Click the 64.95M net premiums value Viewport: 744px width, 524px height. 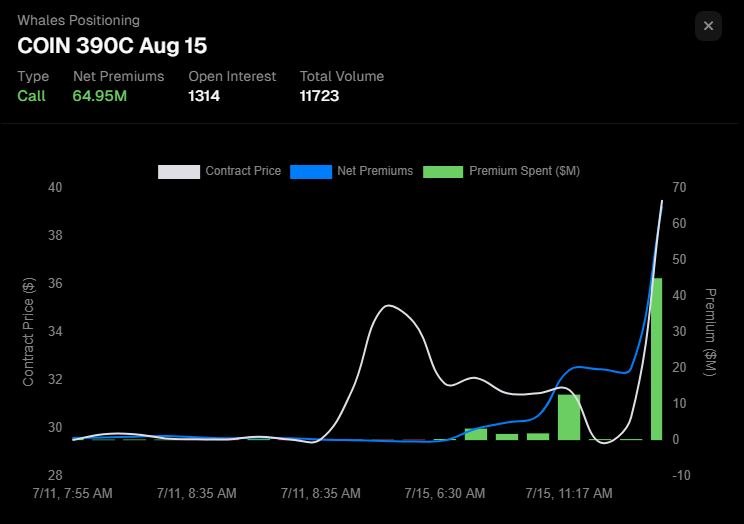pos(100,96)
